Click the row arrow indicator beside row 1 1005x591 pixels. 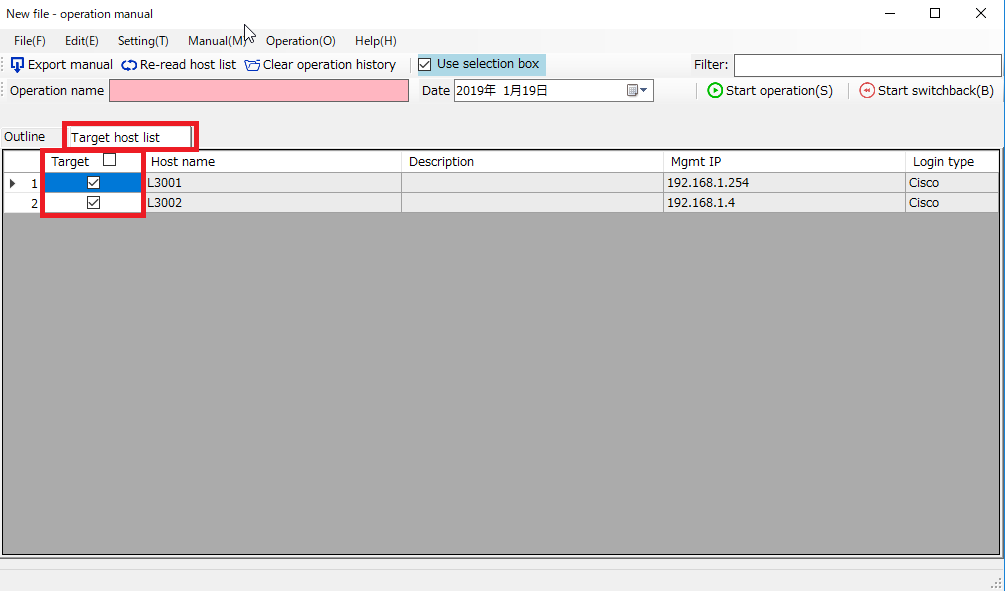pos(12,183)
